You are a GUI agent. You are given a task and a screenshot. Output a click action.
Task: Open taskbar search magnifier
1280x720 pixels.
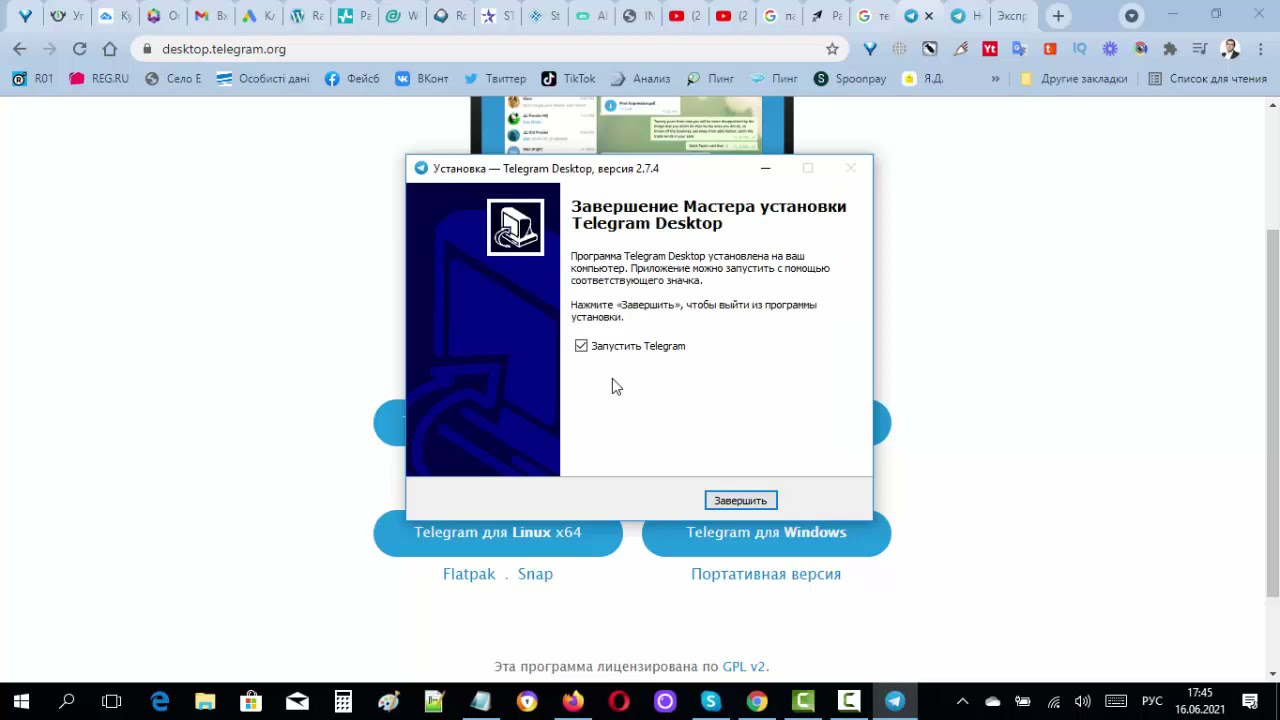(67, 702)
